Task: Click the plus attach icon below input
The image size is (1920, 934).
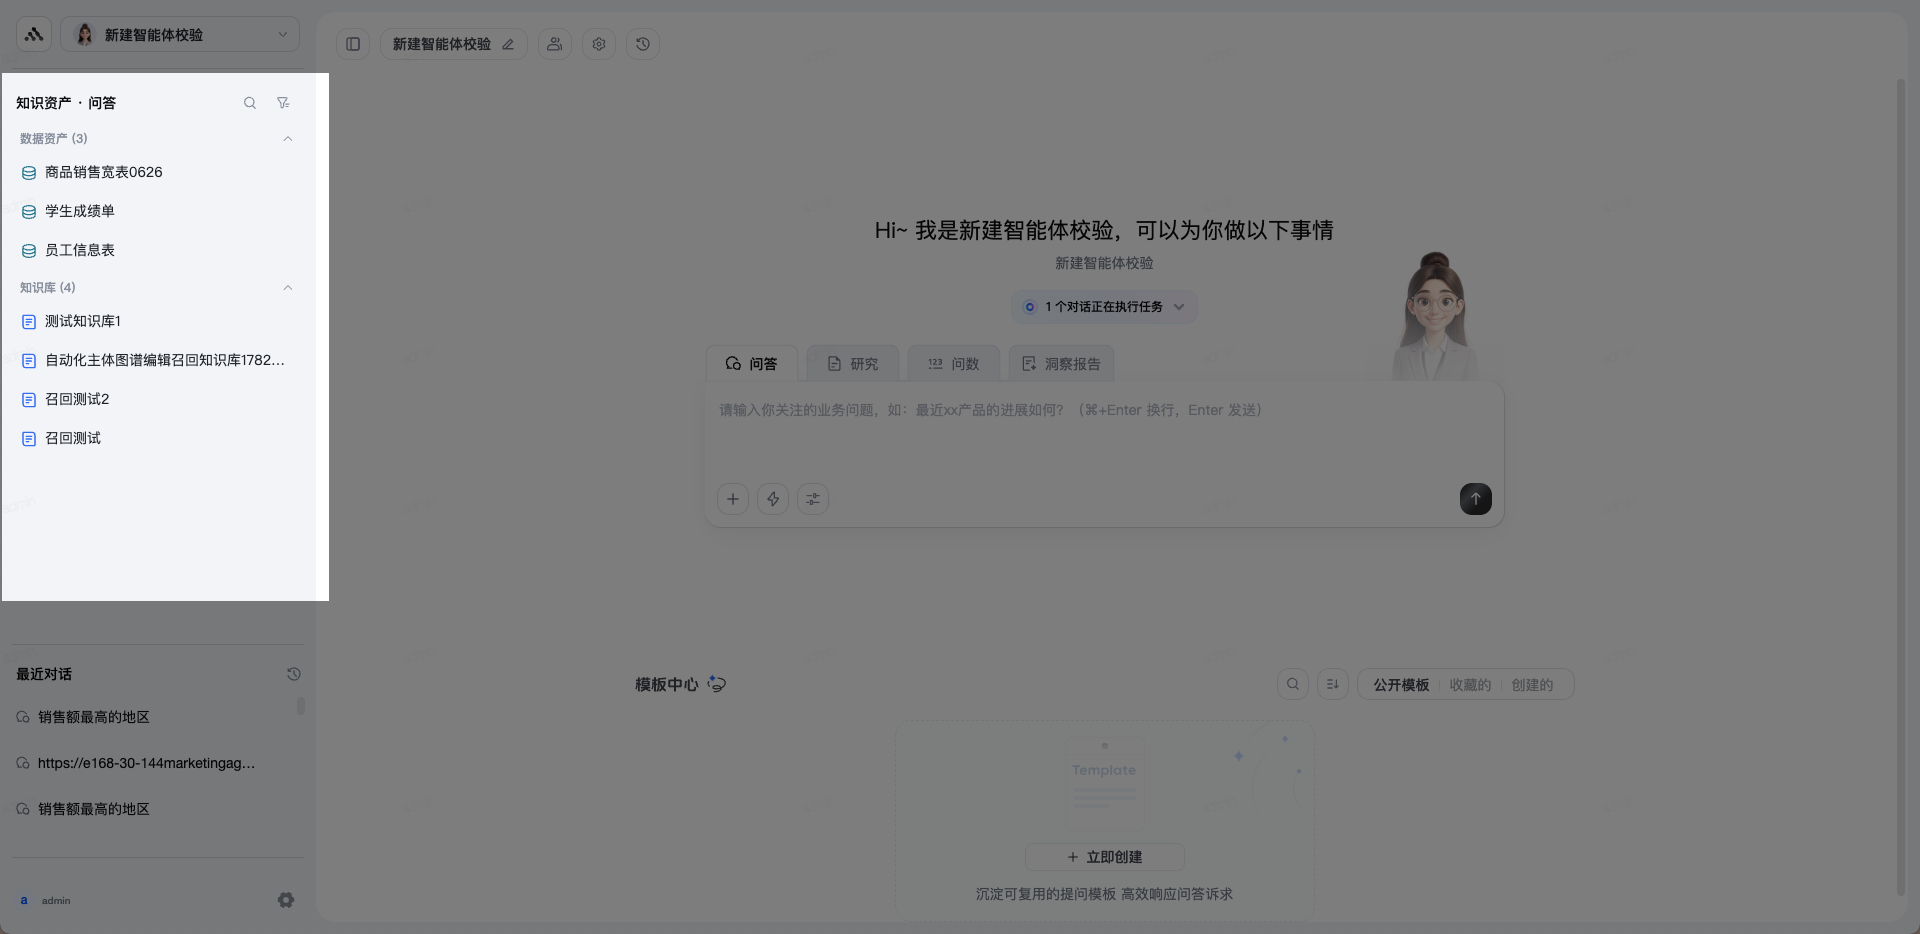Action: coord(733,499)
